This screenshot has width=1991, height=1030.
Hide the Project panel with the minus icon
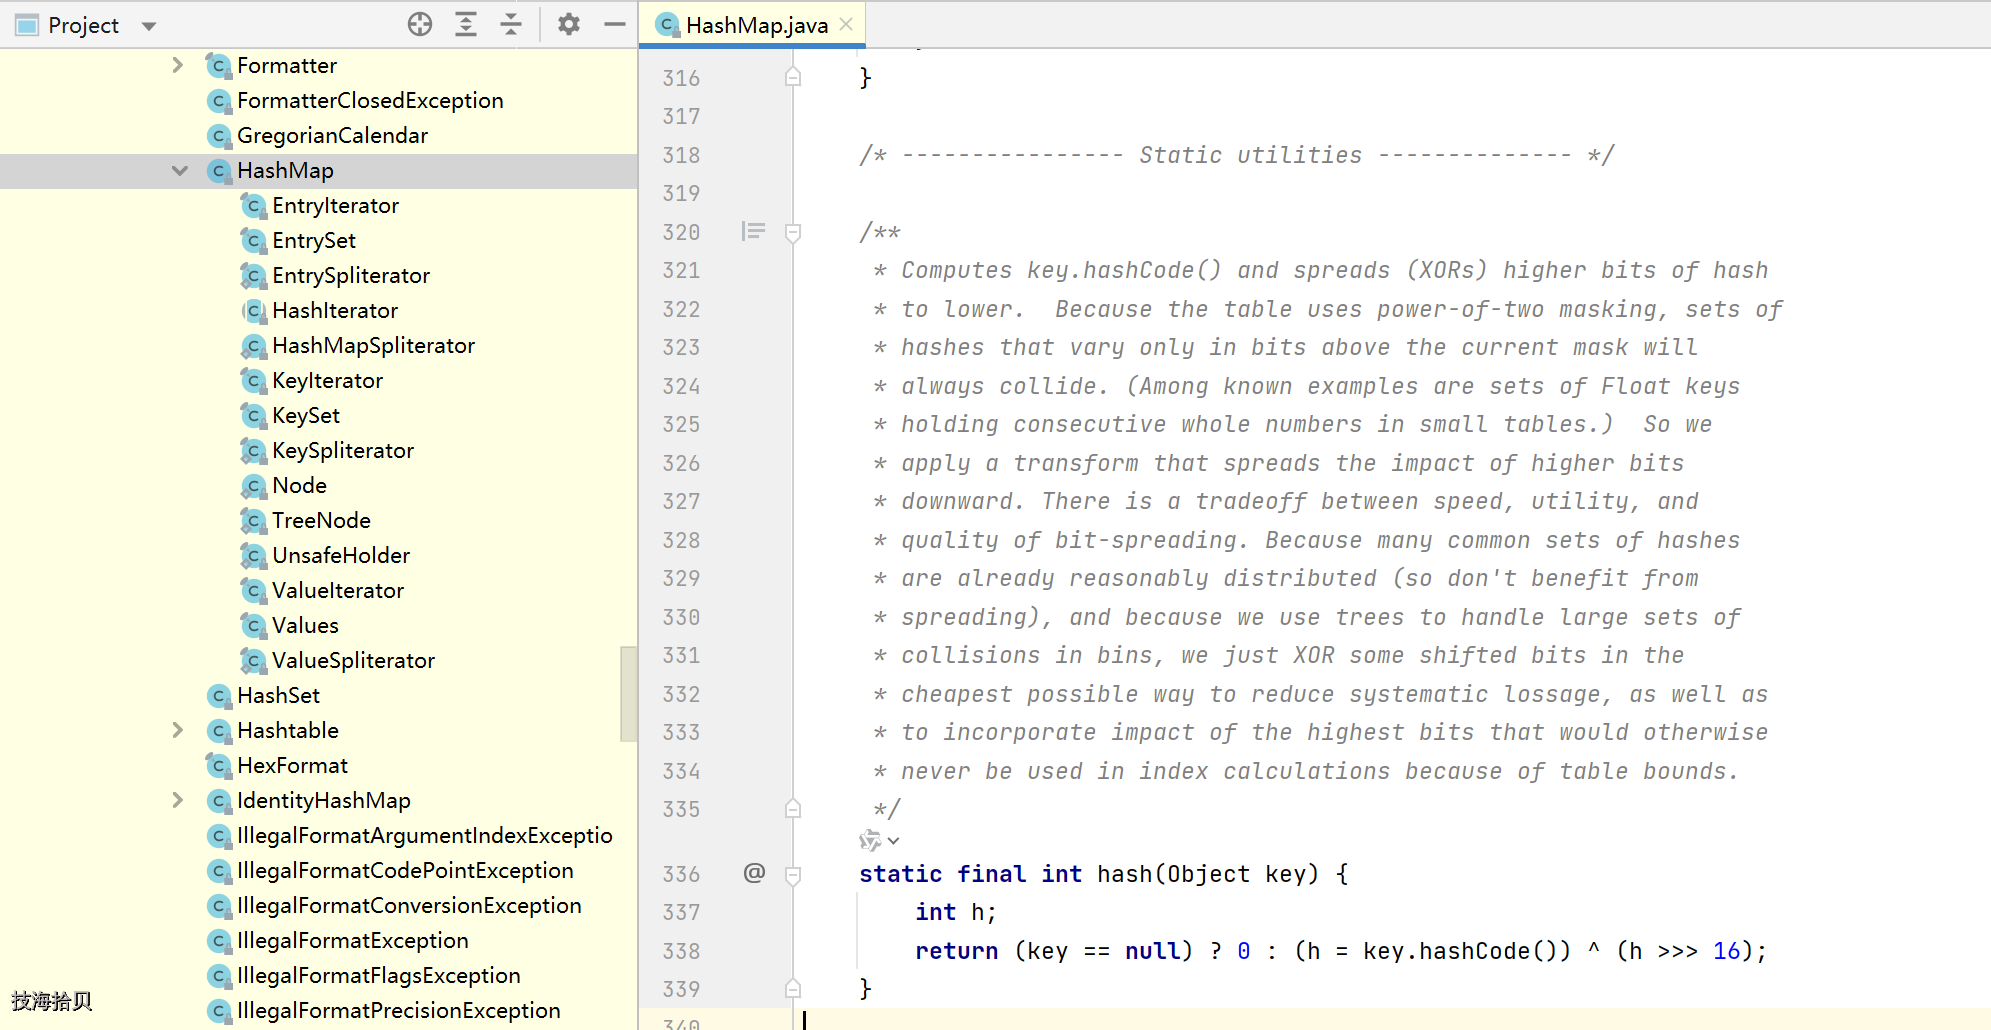pos(615,24)
